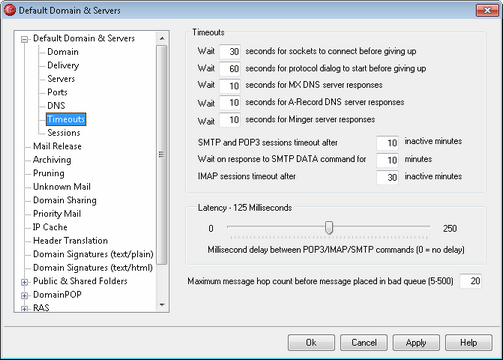The image size is (503, 360).
Task: Click the Ok button
Action: point(311,343)
